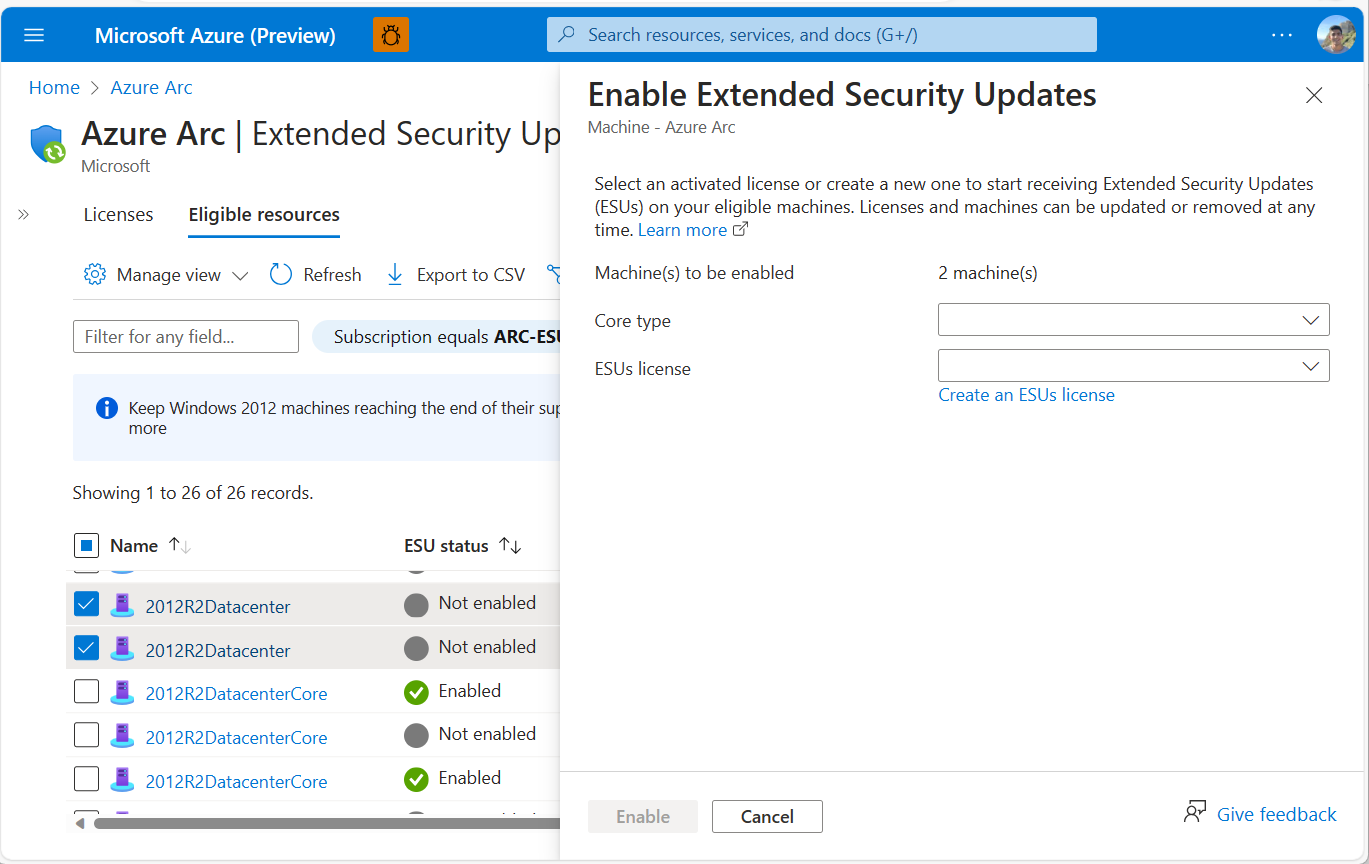Open the top bar ellipsis menu
Viewport: 1369px width, 864px height.
tap(1282, 35)
